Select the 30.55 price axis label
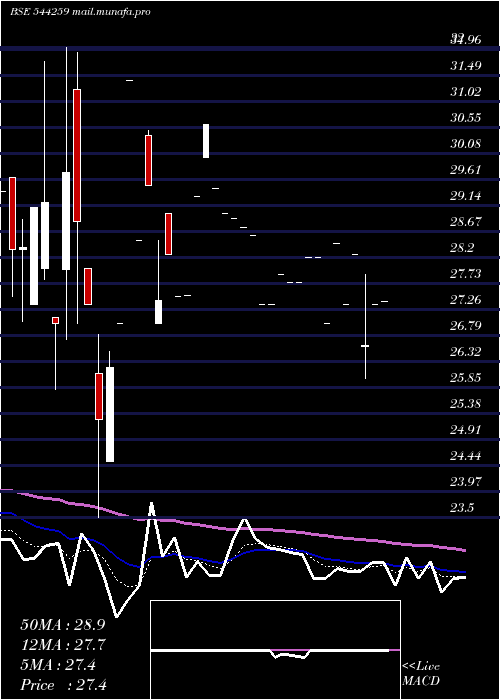The width and height of the screenshot is (500, 700). pyautogui.click(x=466, y=118)
